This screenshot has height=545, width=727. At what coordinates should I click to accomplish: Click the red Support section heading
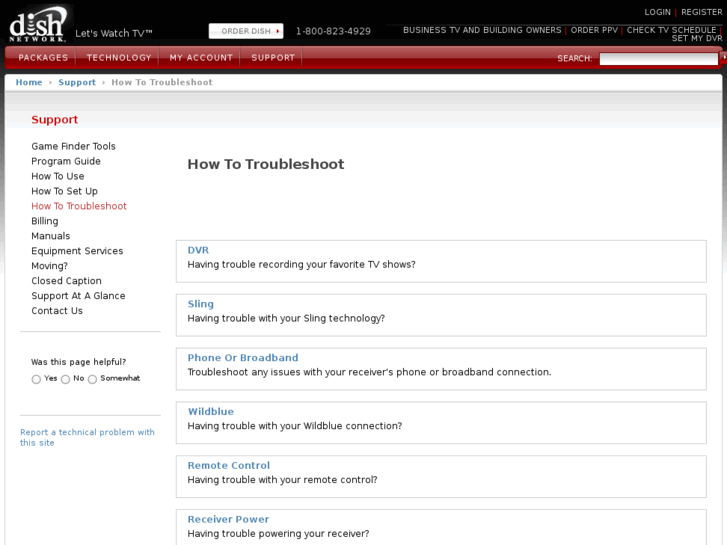[x=55, y=120]
